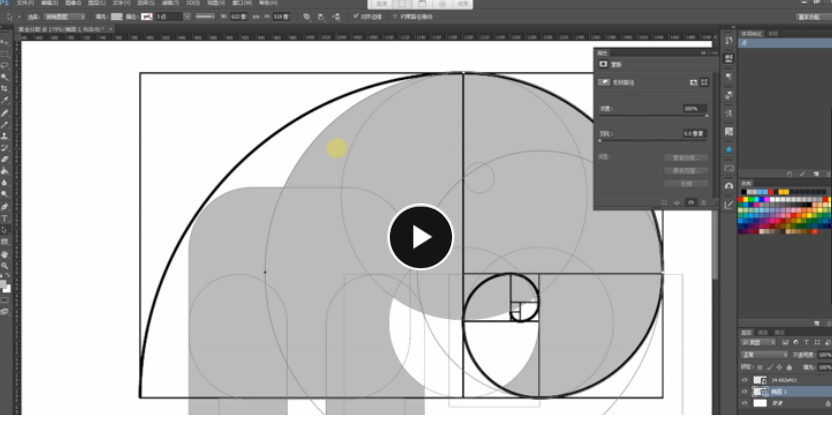
Task: Open the Select layer-mode dropdown in options bar
Action: 65,16
